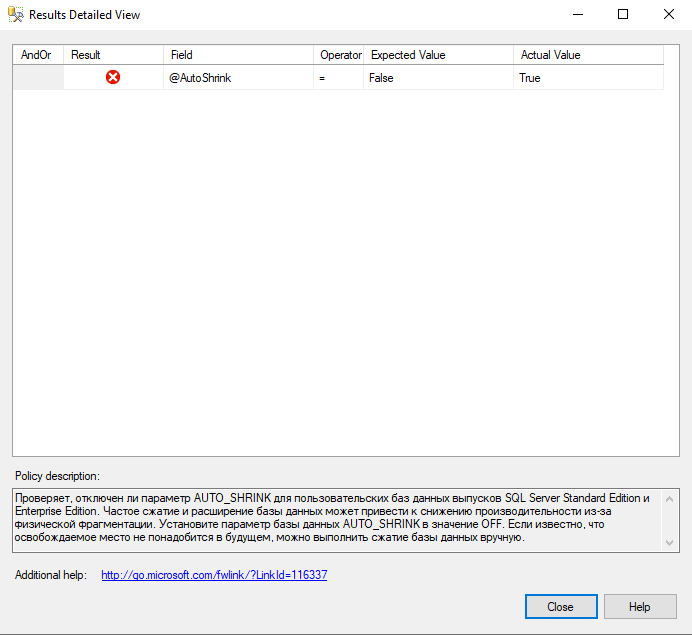This screenshot has width=692, height=635.
Task: Minimize the Results Detailed View window
Action: click(578, 15)
